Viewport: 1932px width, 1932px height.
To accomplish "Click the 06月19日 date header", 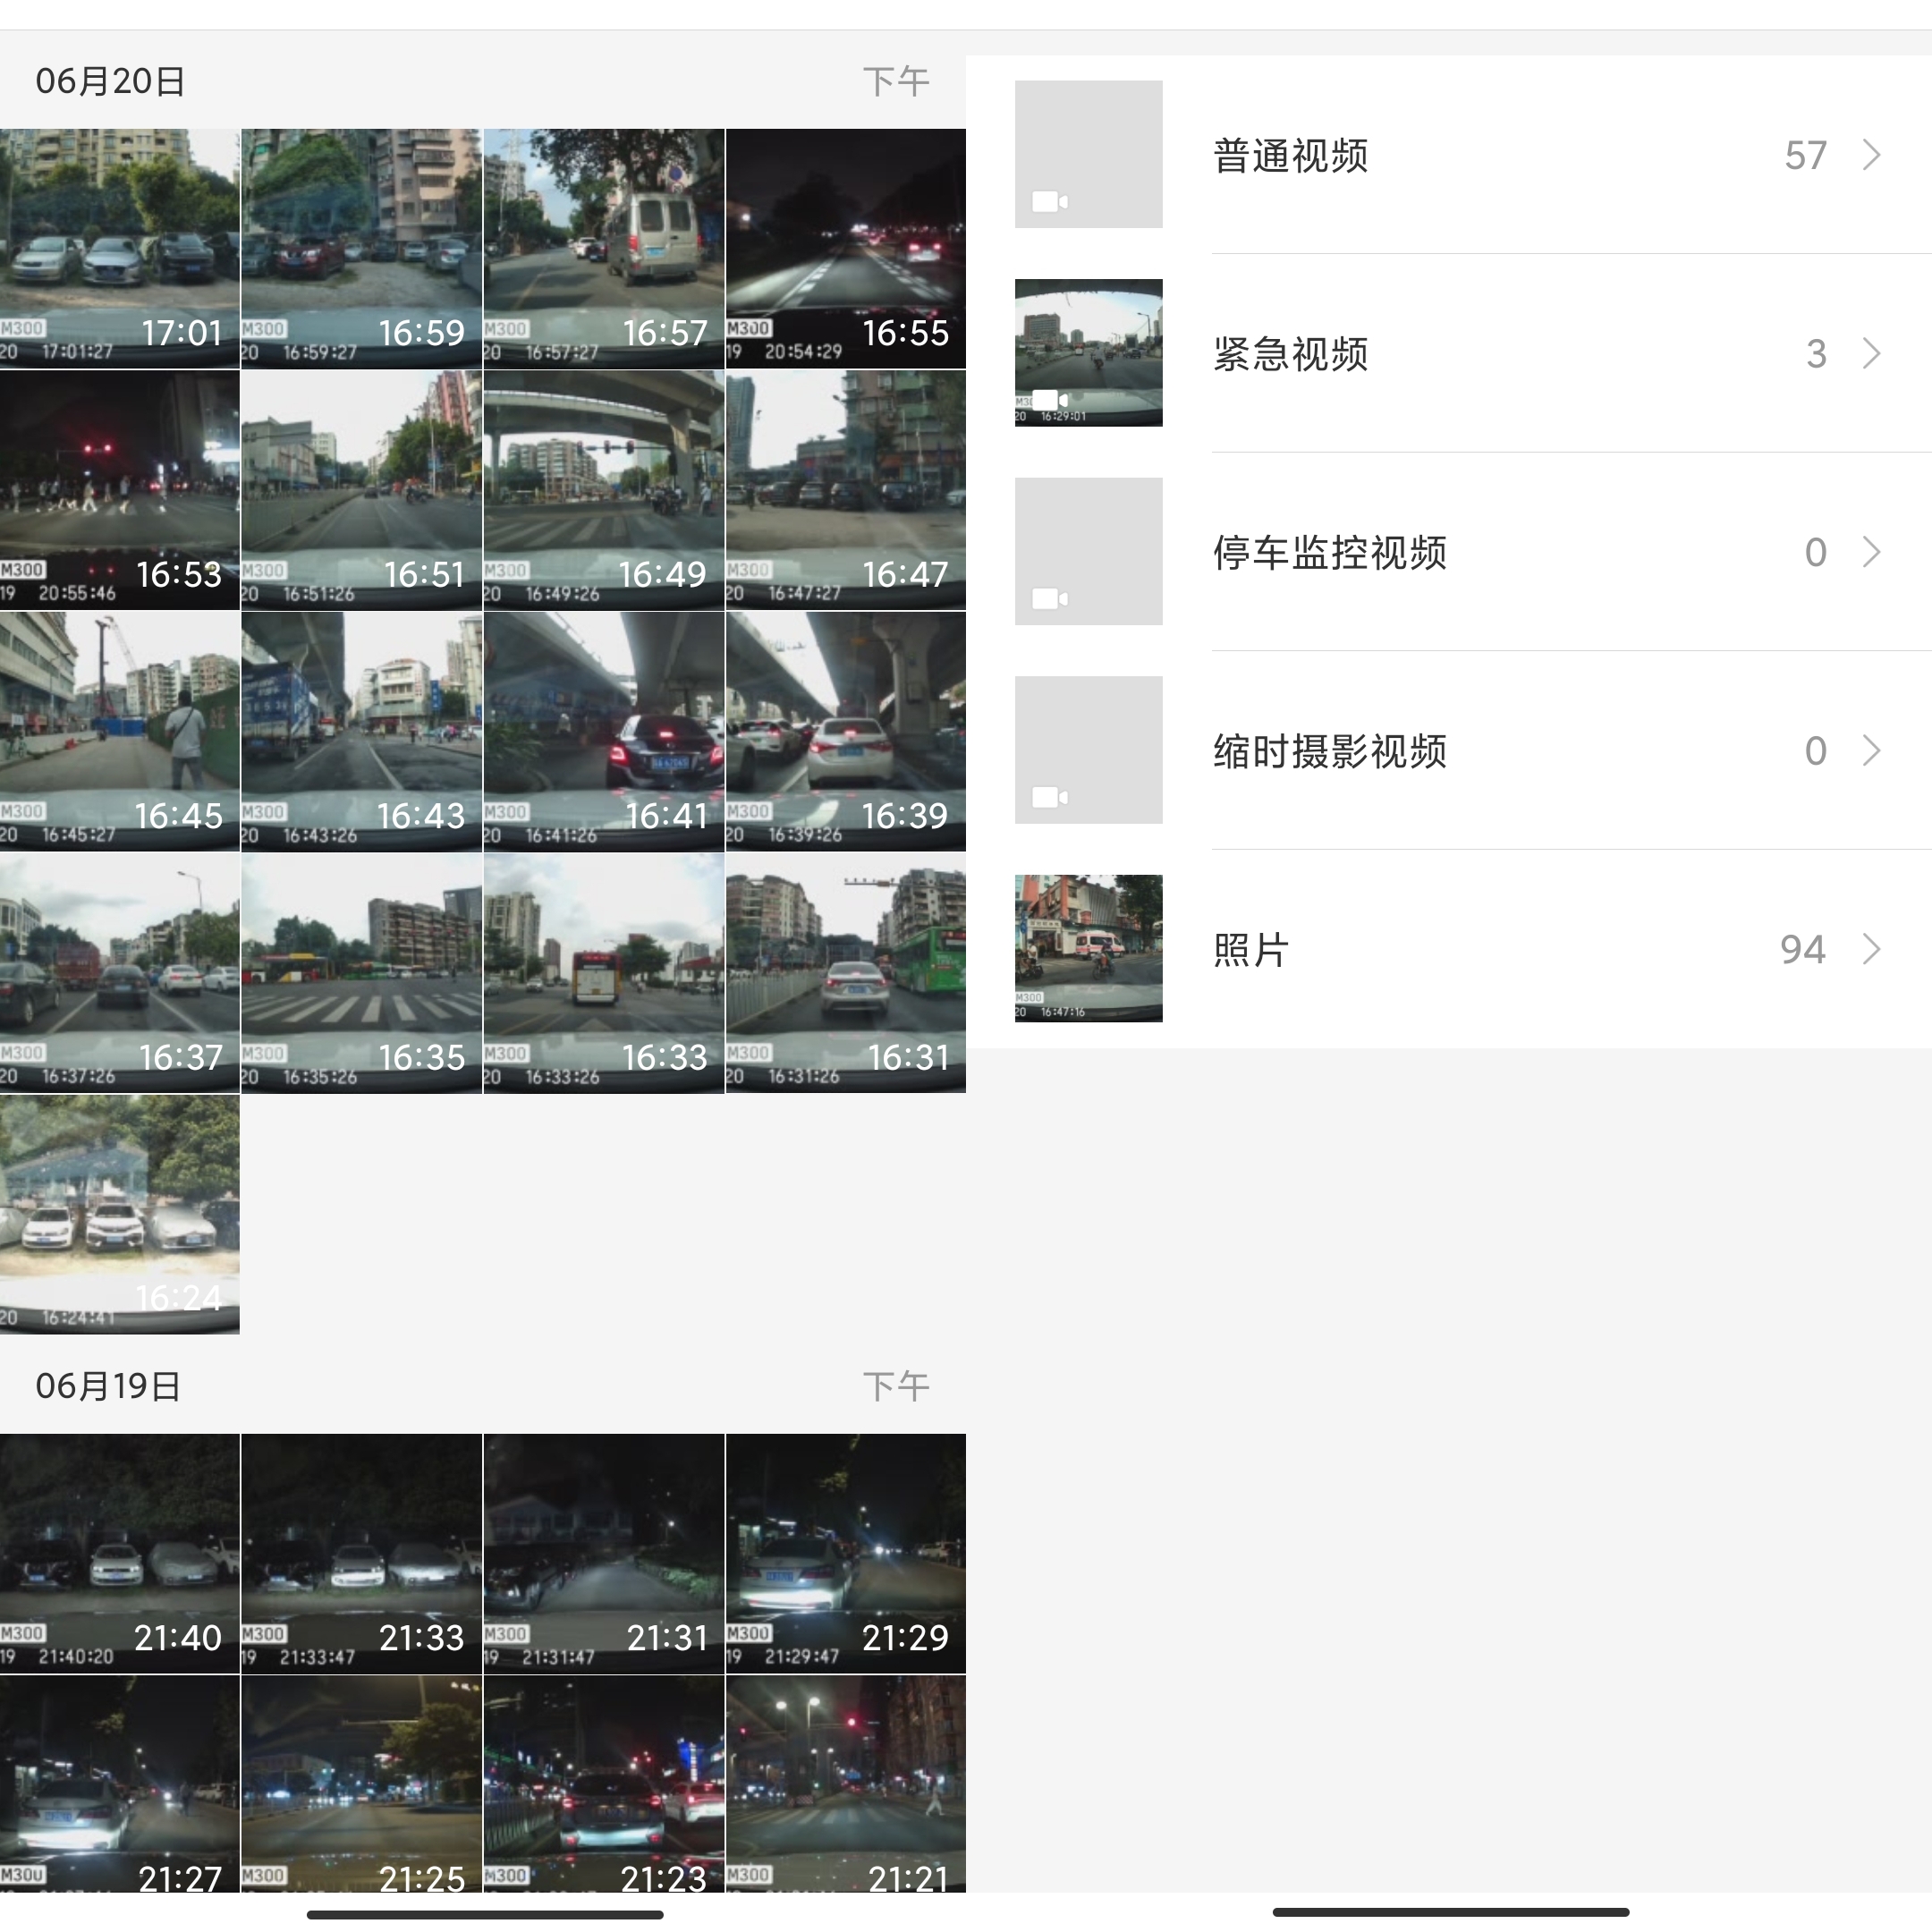I will 108,1386.
